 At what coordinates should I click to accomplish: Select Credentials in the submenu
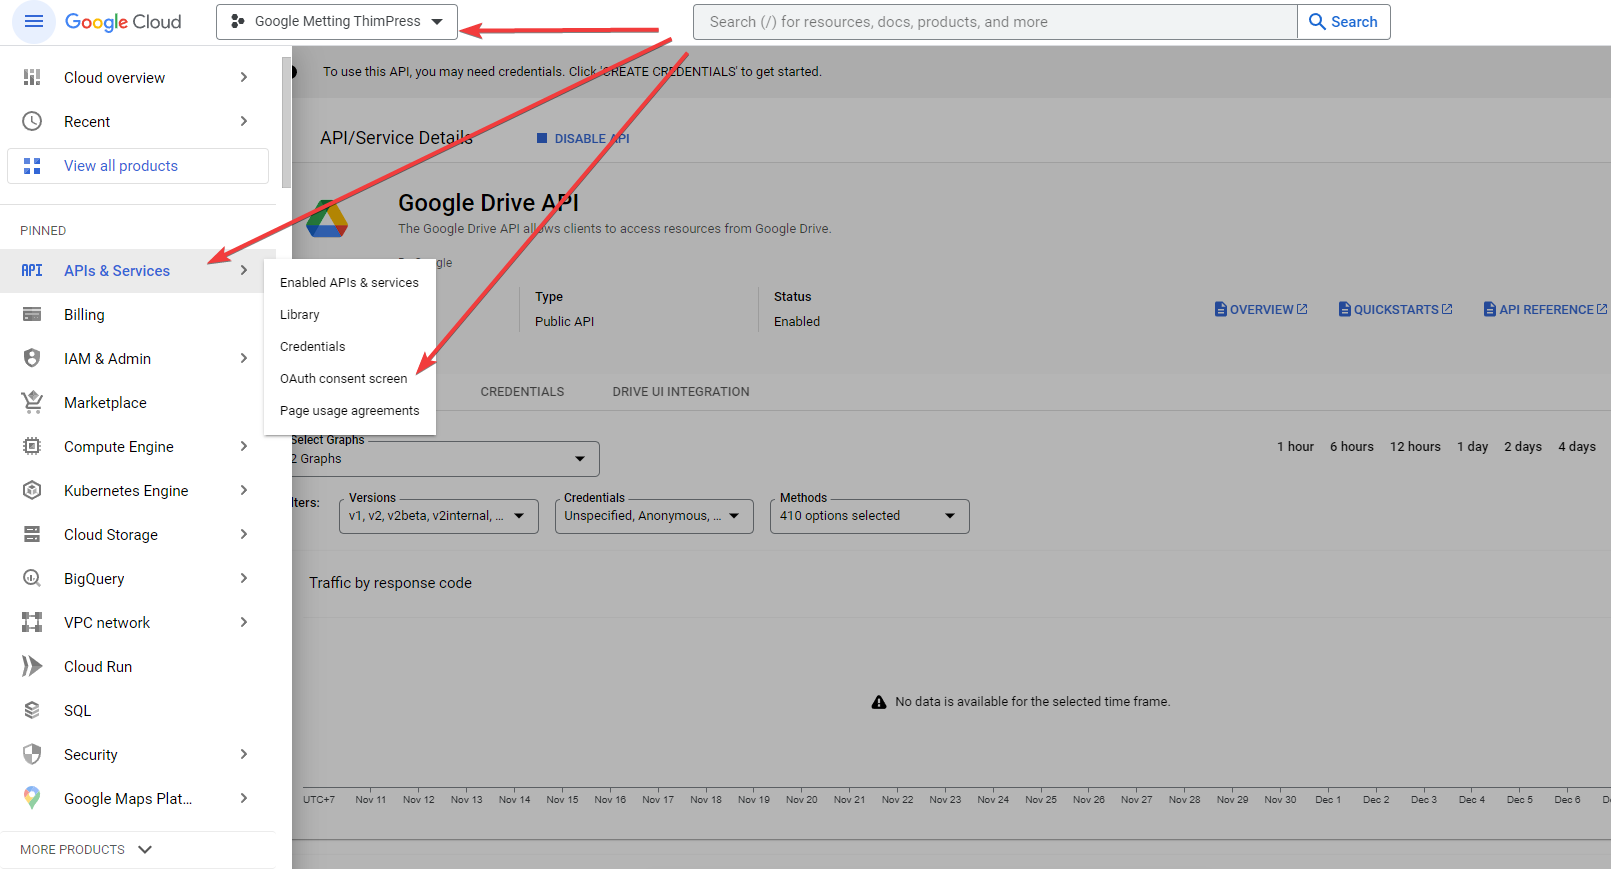click(349, 347)
